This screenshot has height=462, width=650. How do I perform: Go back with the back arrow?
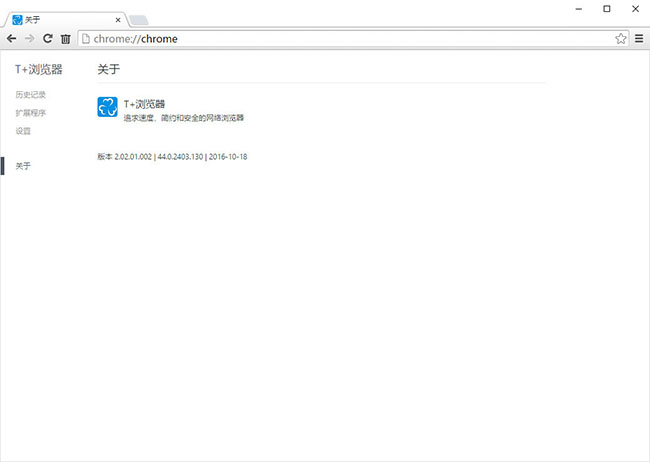tap(12, 39)
